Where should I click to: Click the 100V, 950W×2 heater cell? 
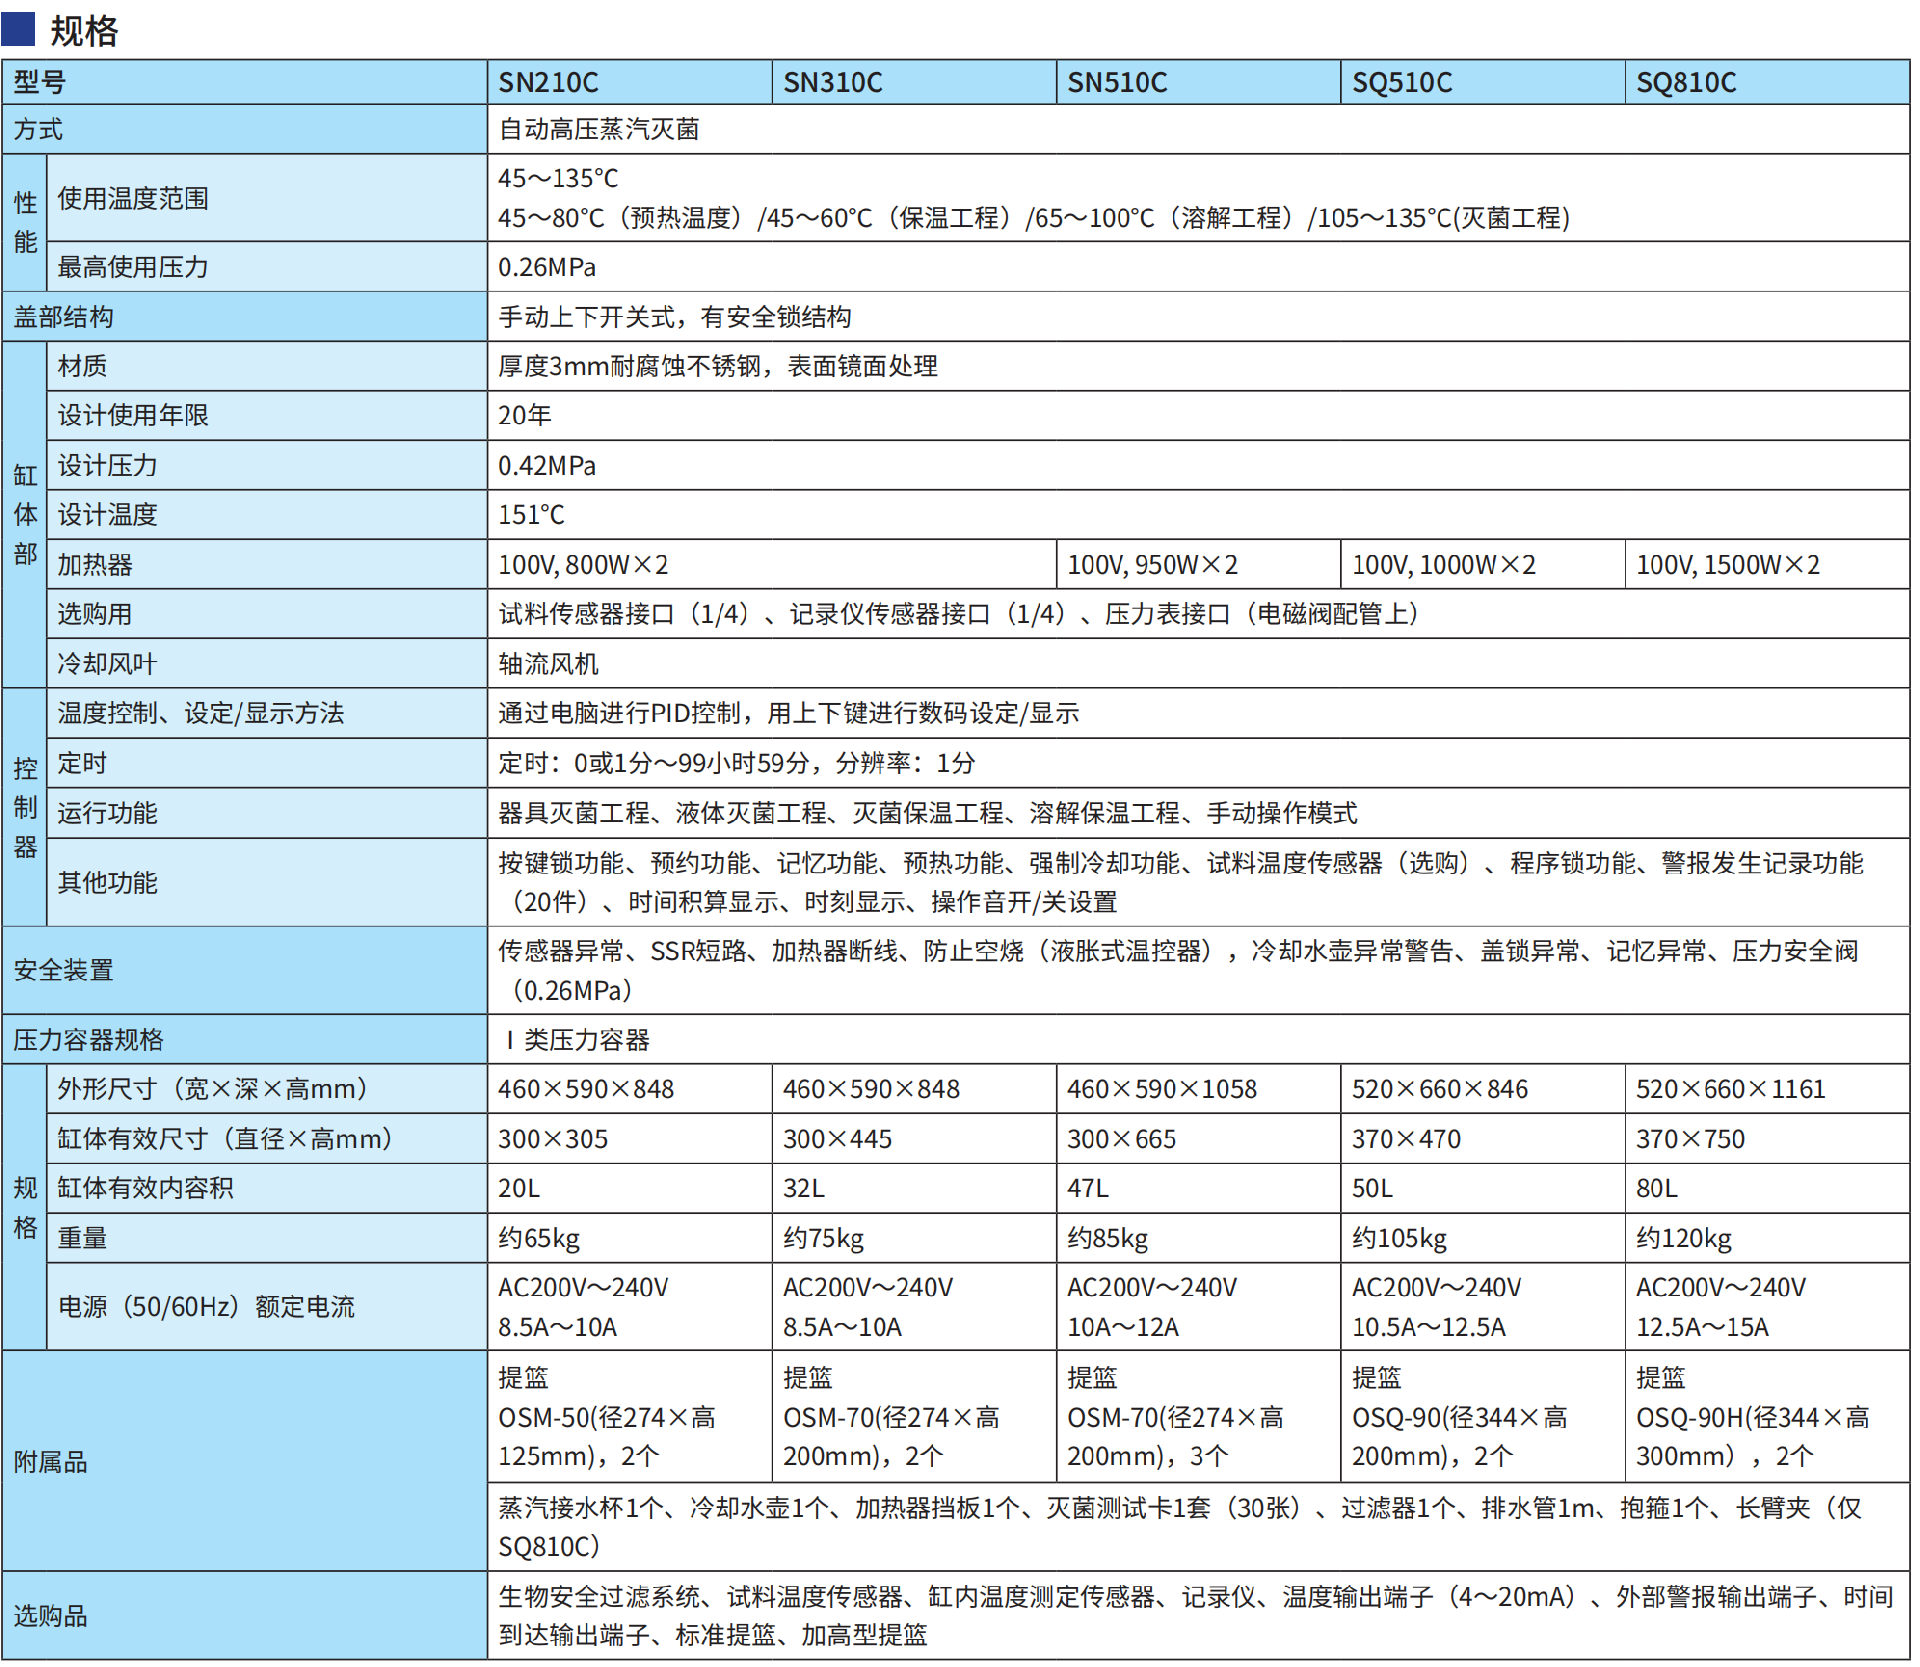tap(1198, 565)
